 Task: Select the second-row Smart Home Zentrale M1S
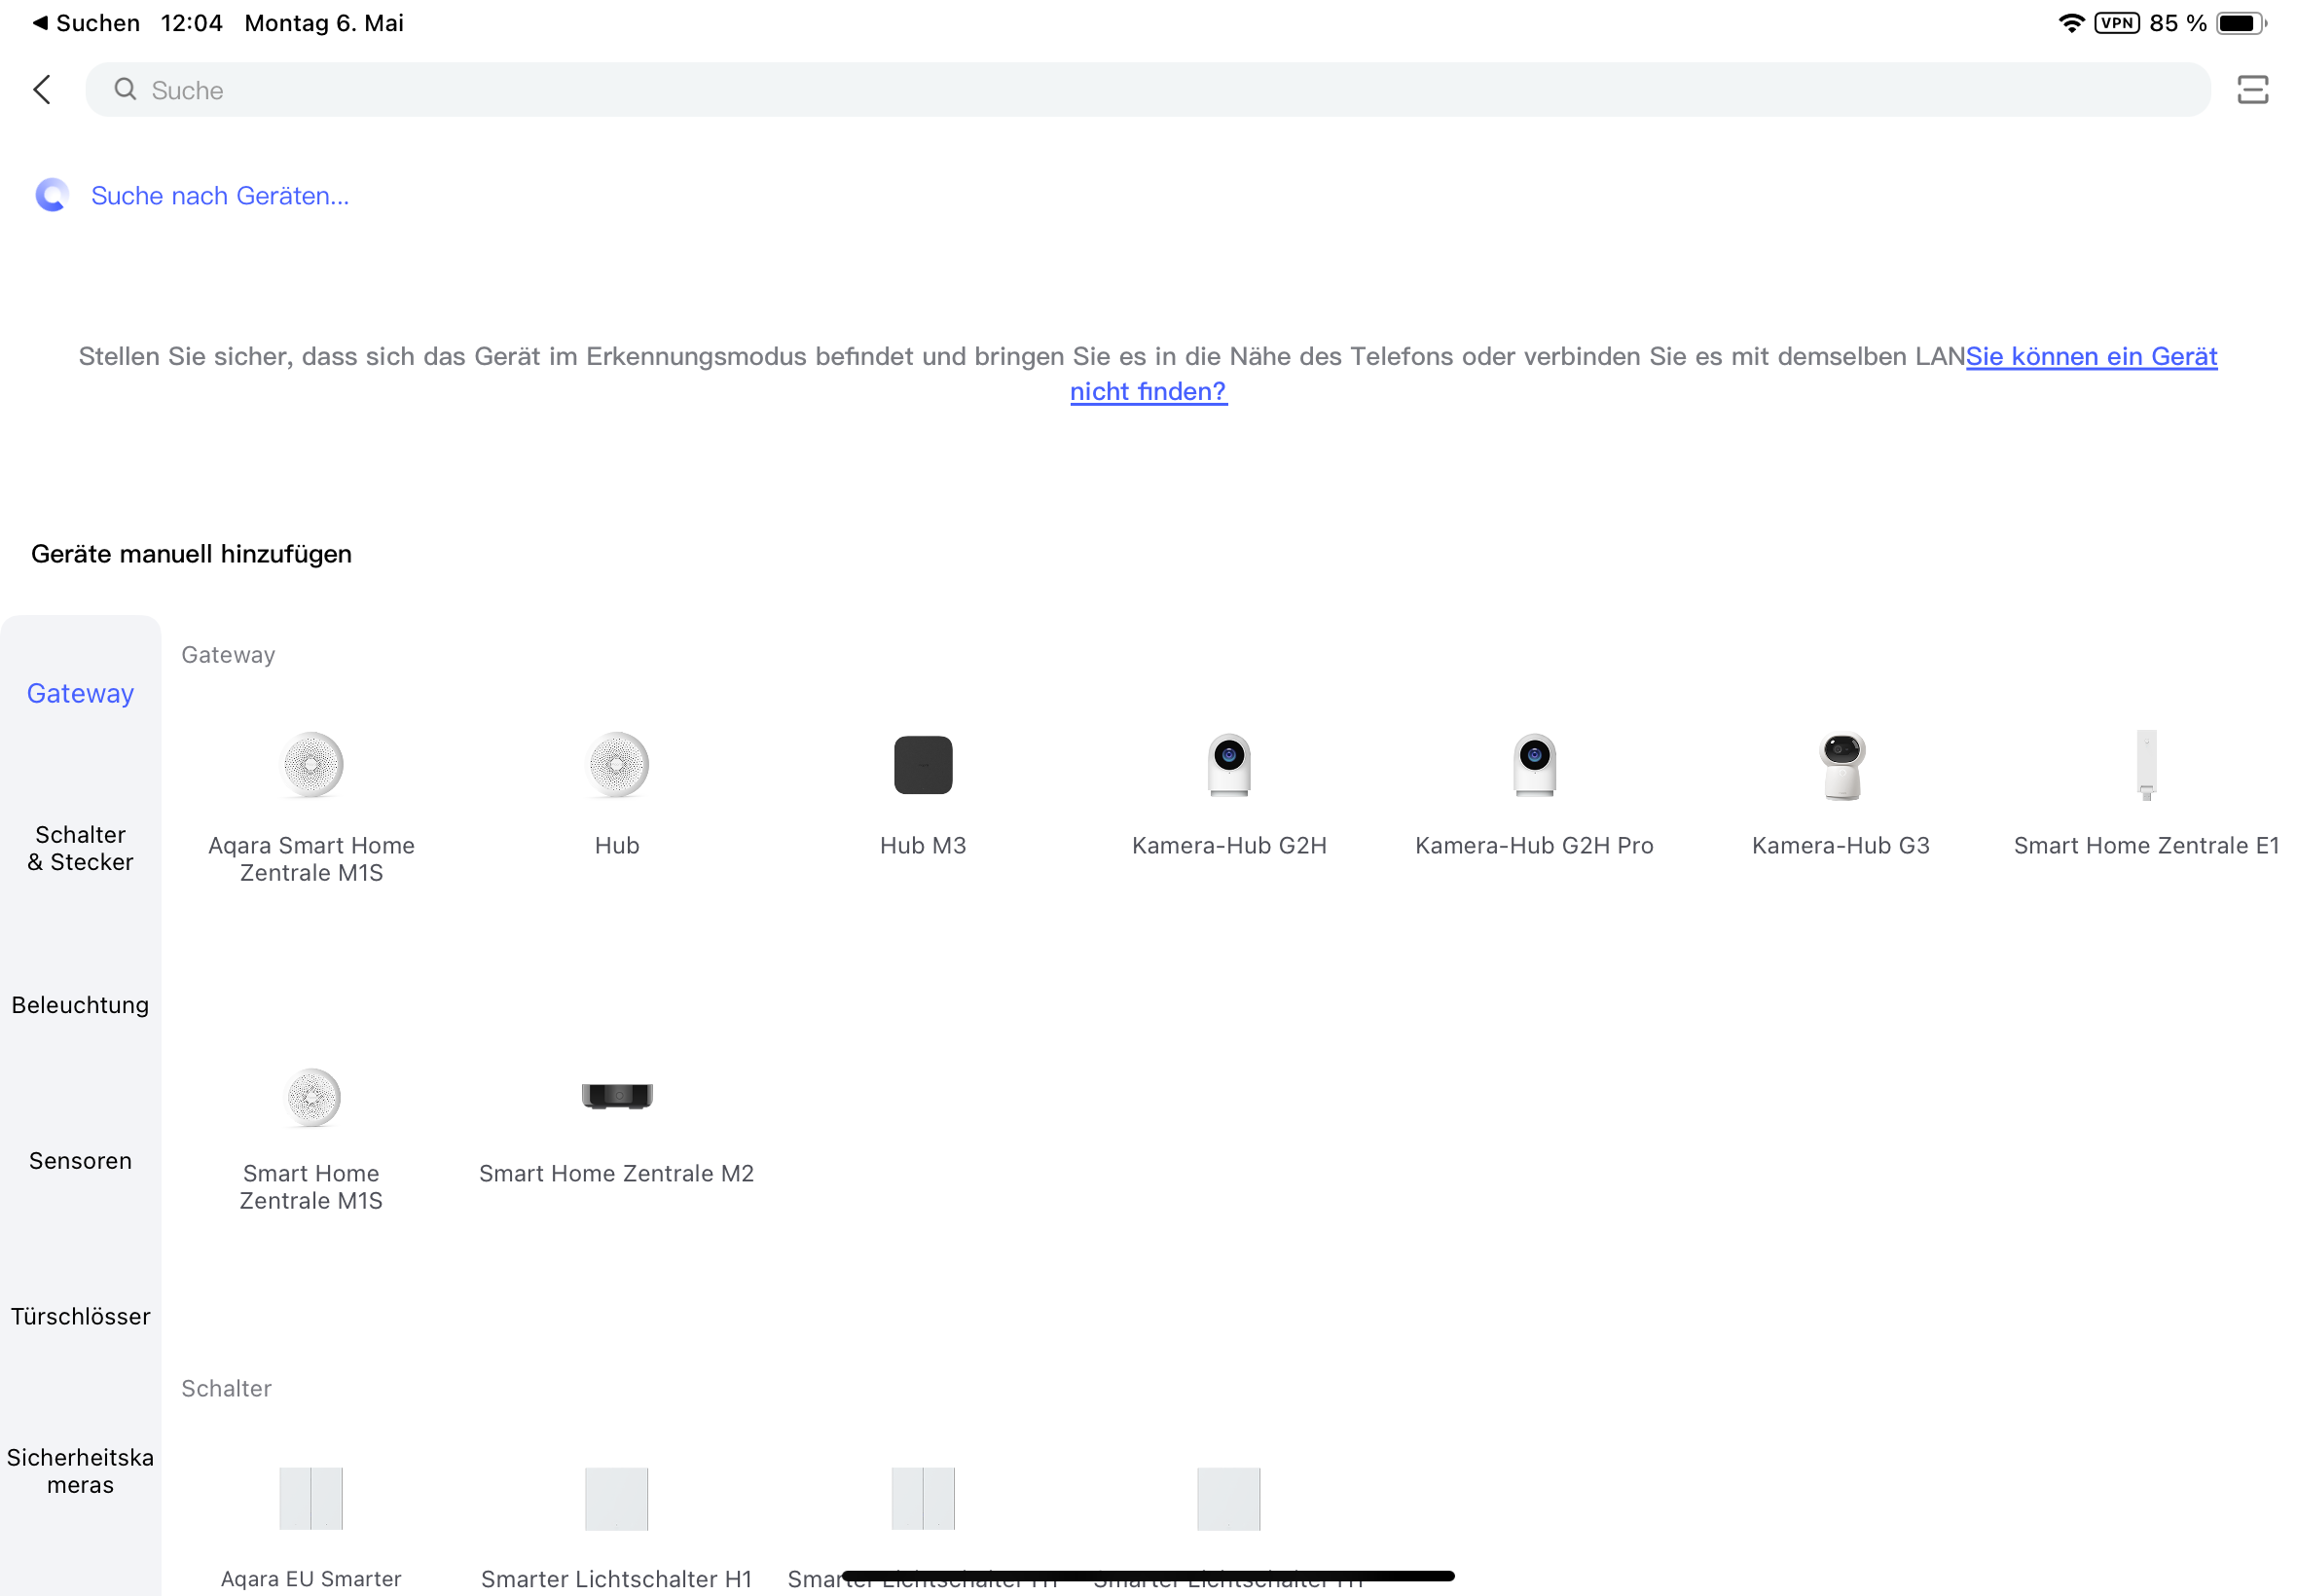(311, 1096)
